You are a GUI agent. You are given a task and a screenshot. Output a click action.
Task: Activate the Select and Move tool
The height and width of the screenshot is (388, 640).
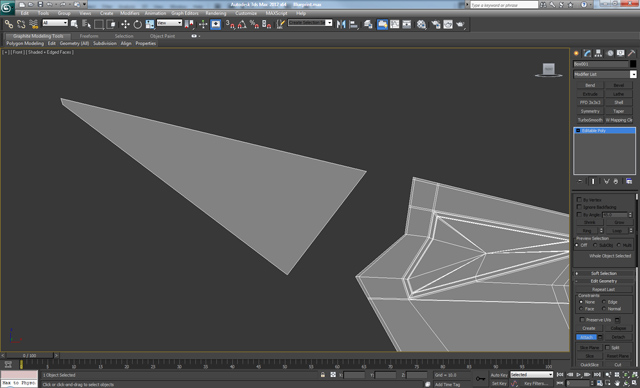pyautogui.click(x=125, y=24)
